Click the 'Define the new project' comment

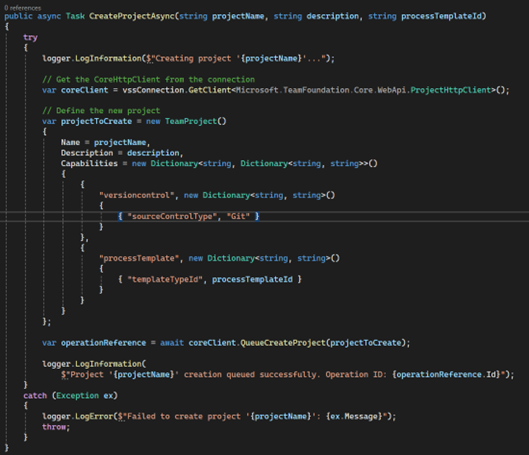point(101,111)
